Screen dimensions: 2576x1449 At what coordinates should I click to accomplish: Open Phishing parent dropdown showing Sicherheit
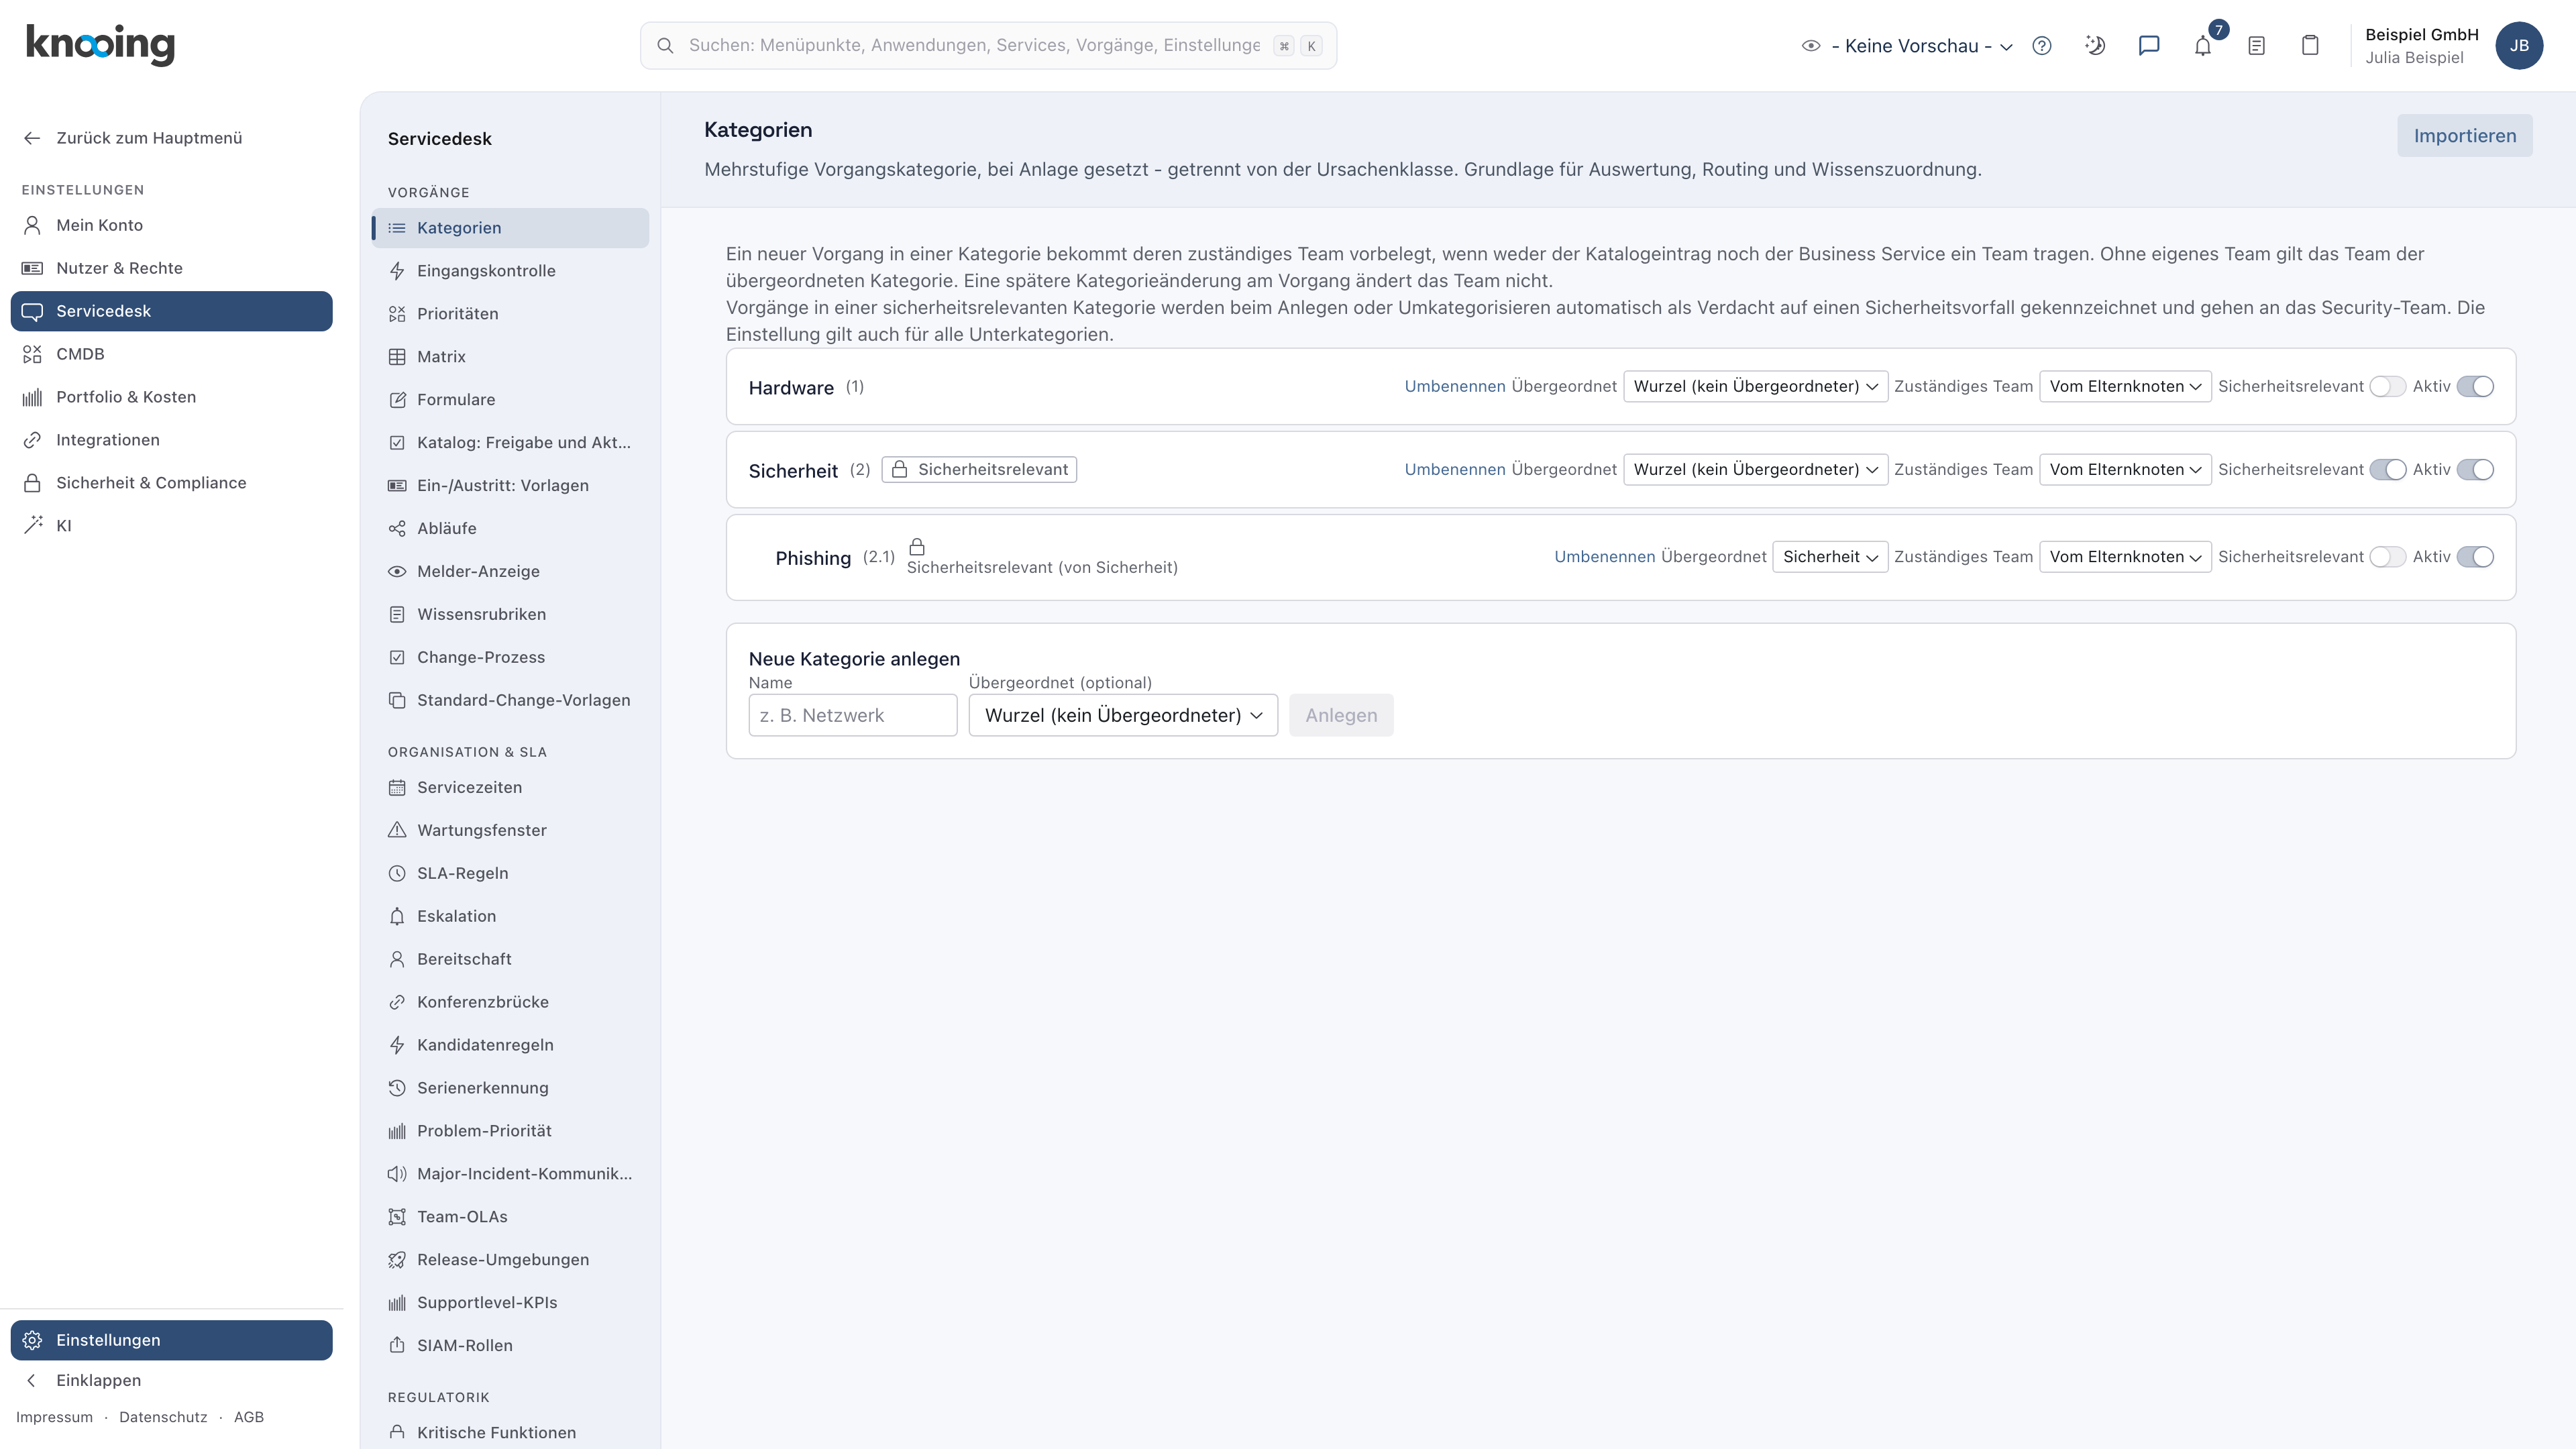1830,557
